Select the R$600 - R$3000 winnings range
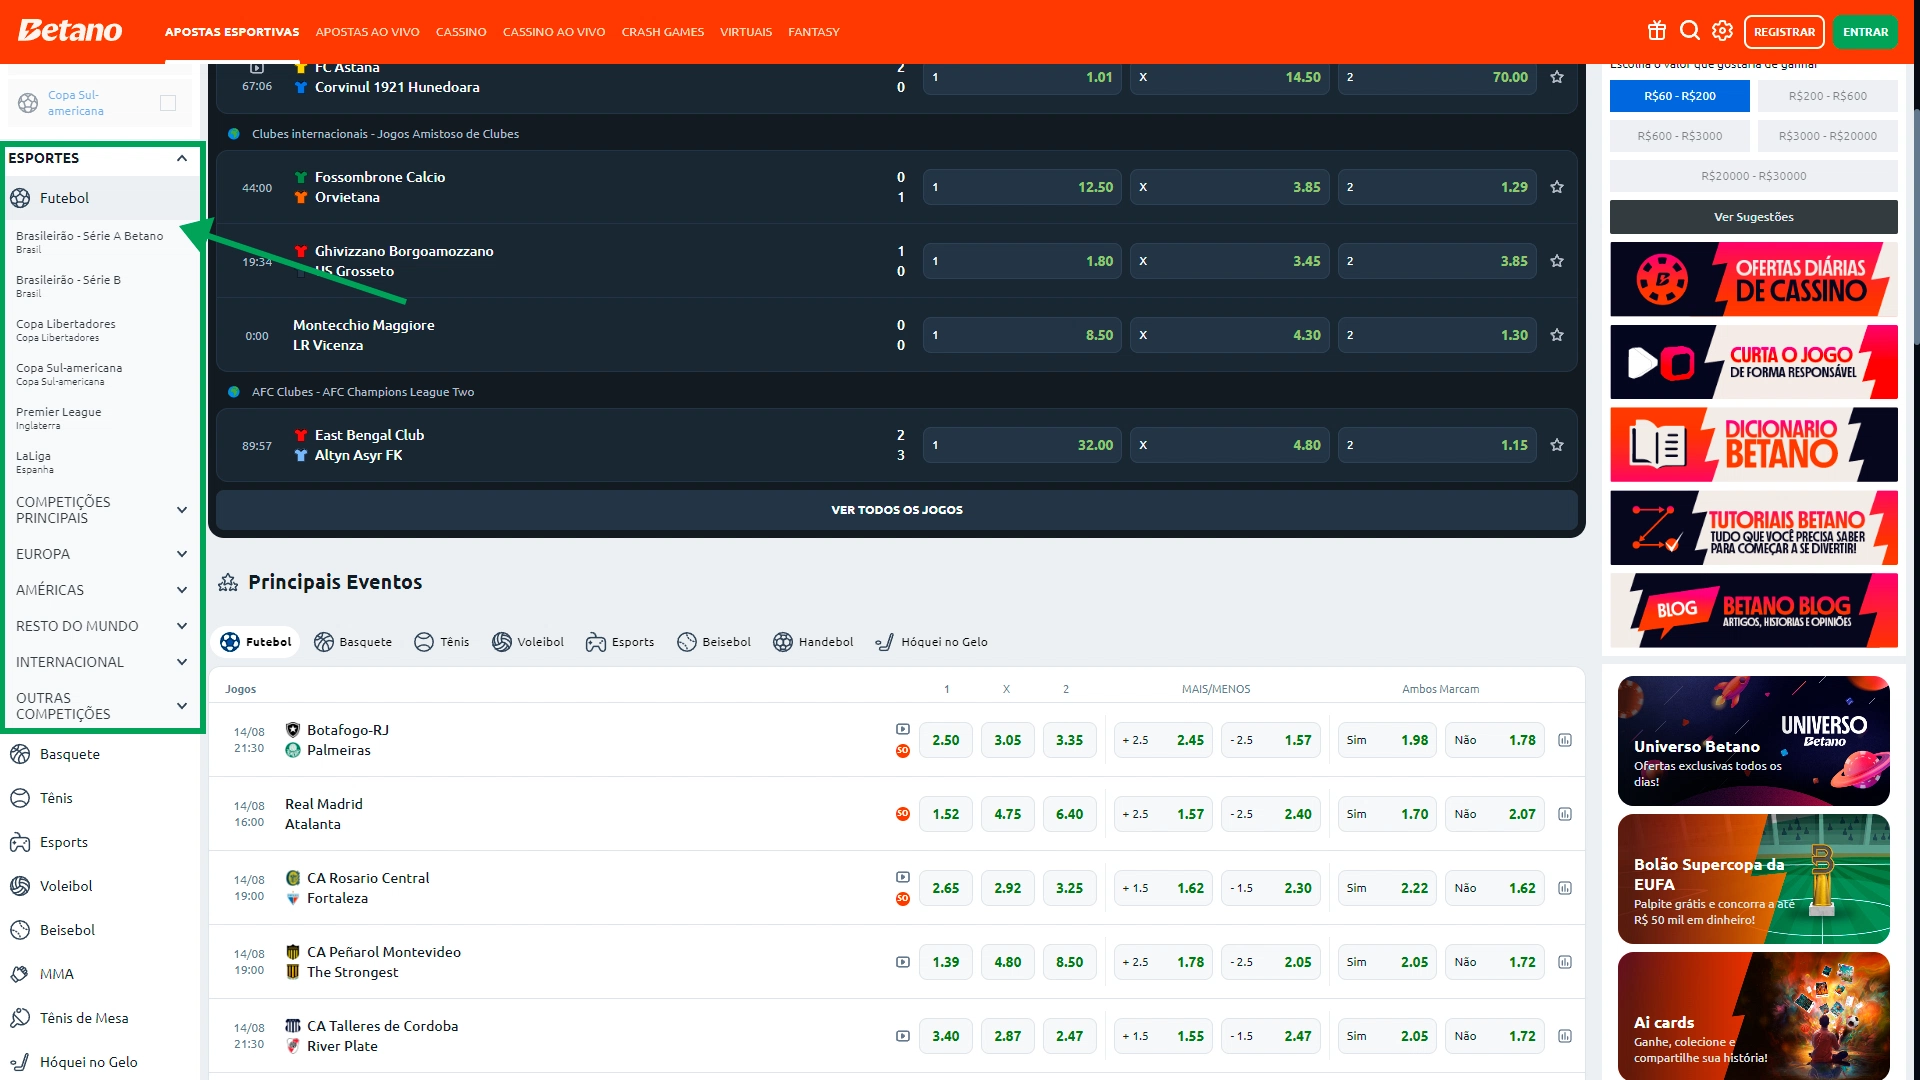The width and height of the screenshot is (1920, 1080). [x=1680, y=136]
